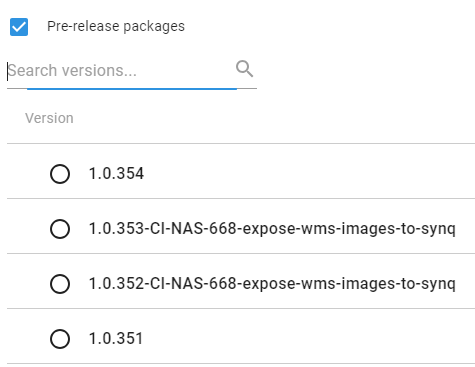Select the radio button for 1.0.353-CI-NAS-668
Screen dimensions: 475x367
(x=60, y=229)
